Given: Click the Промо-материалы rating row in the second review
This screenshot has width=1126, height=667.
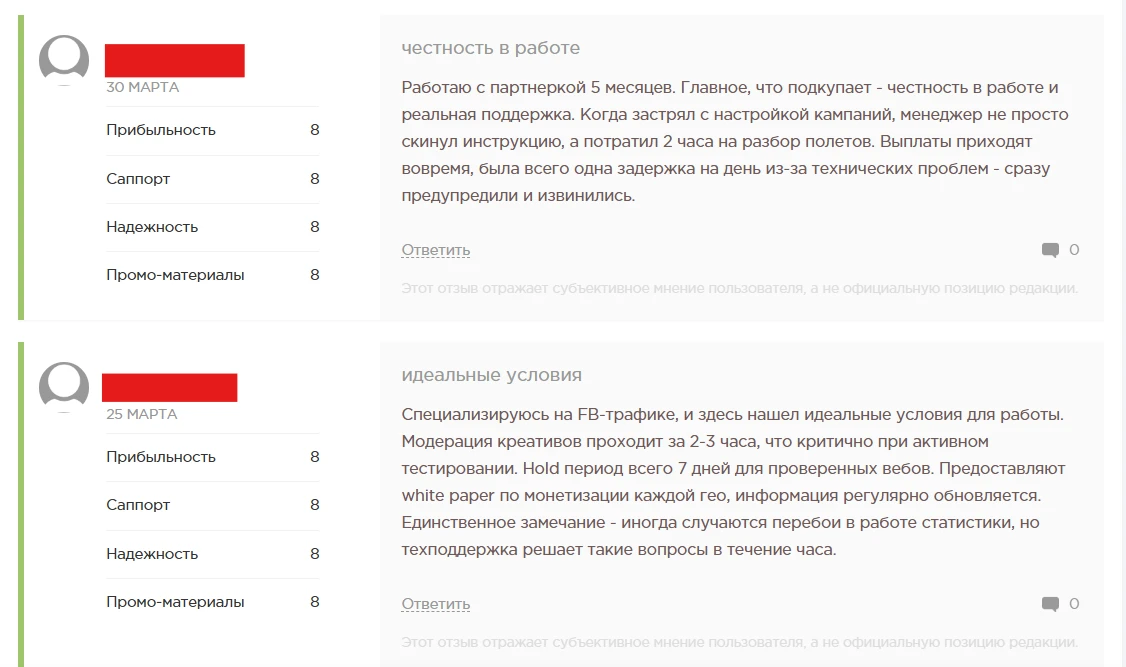Looking at the screenshot, I should click(213, 602).
